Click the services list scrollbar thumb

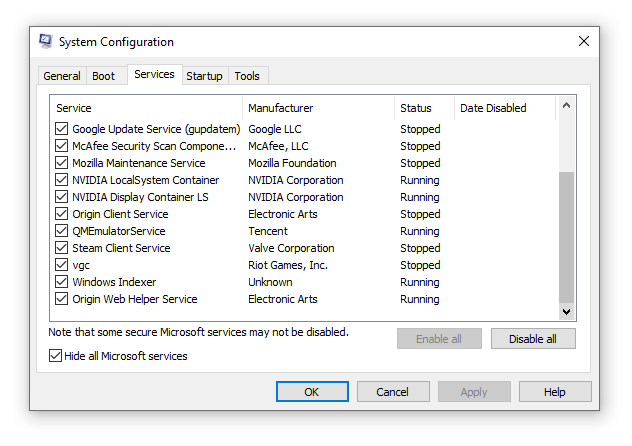[566, 237]
